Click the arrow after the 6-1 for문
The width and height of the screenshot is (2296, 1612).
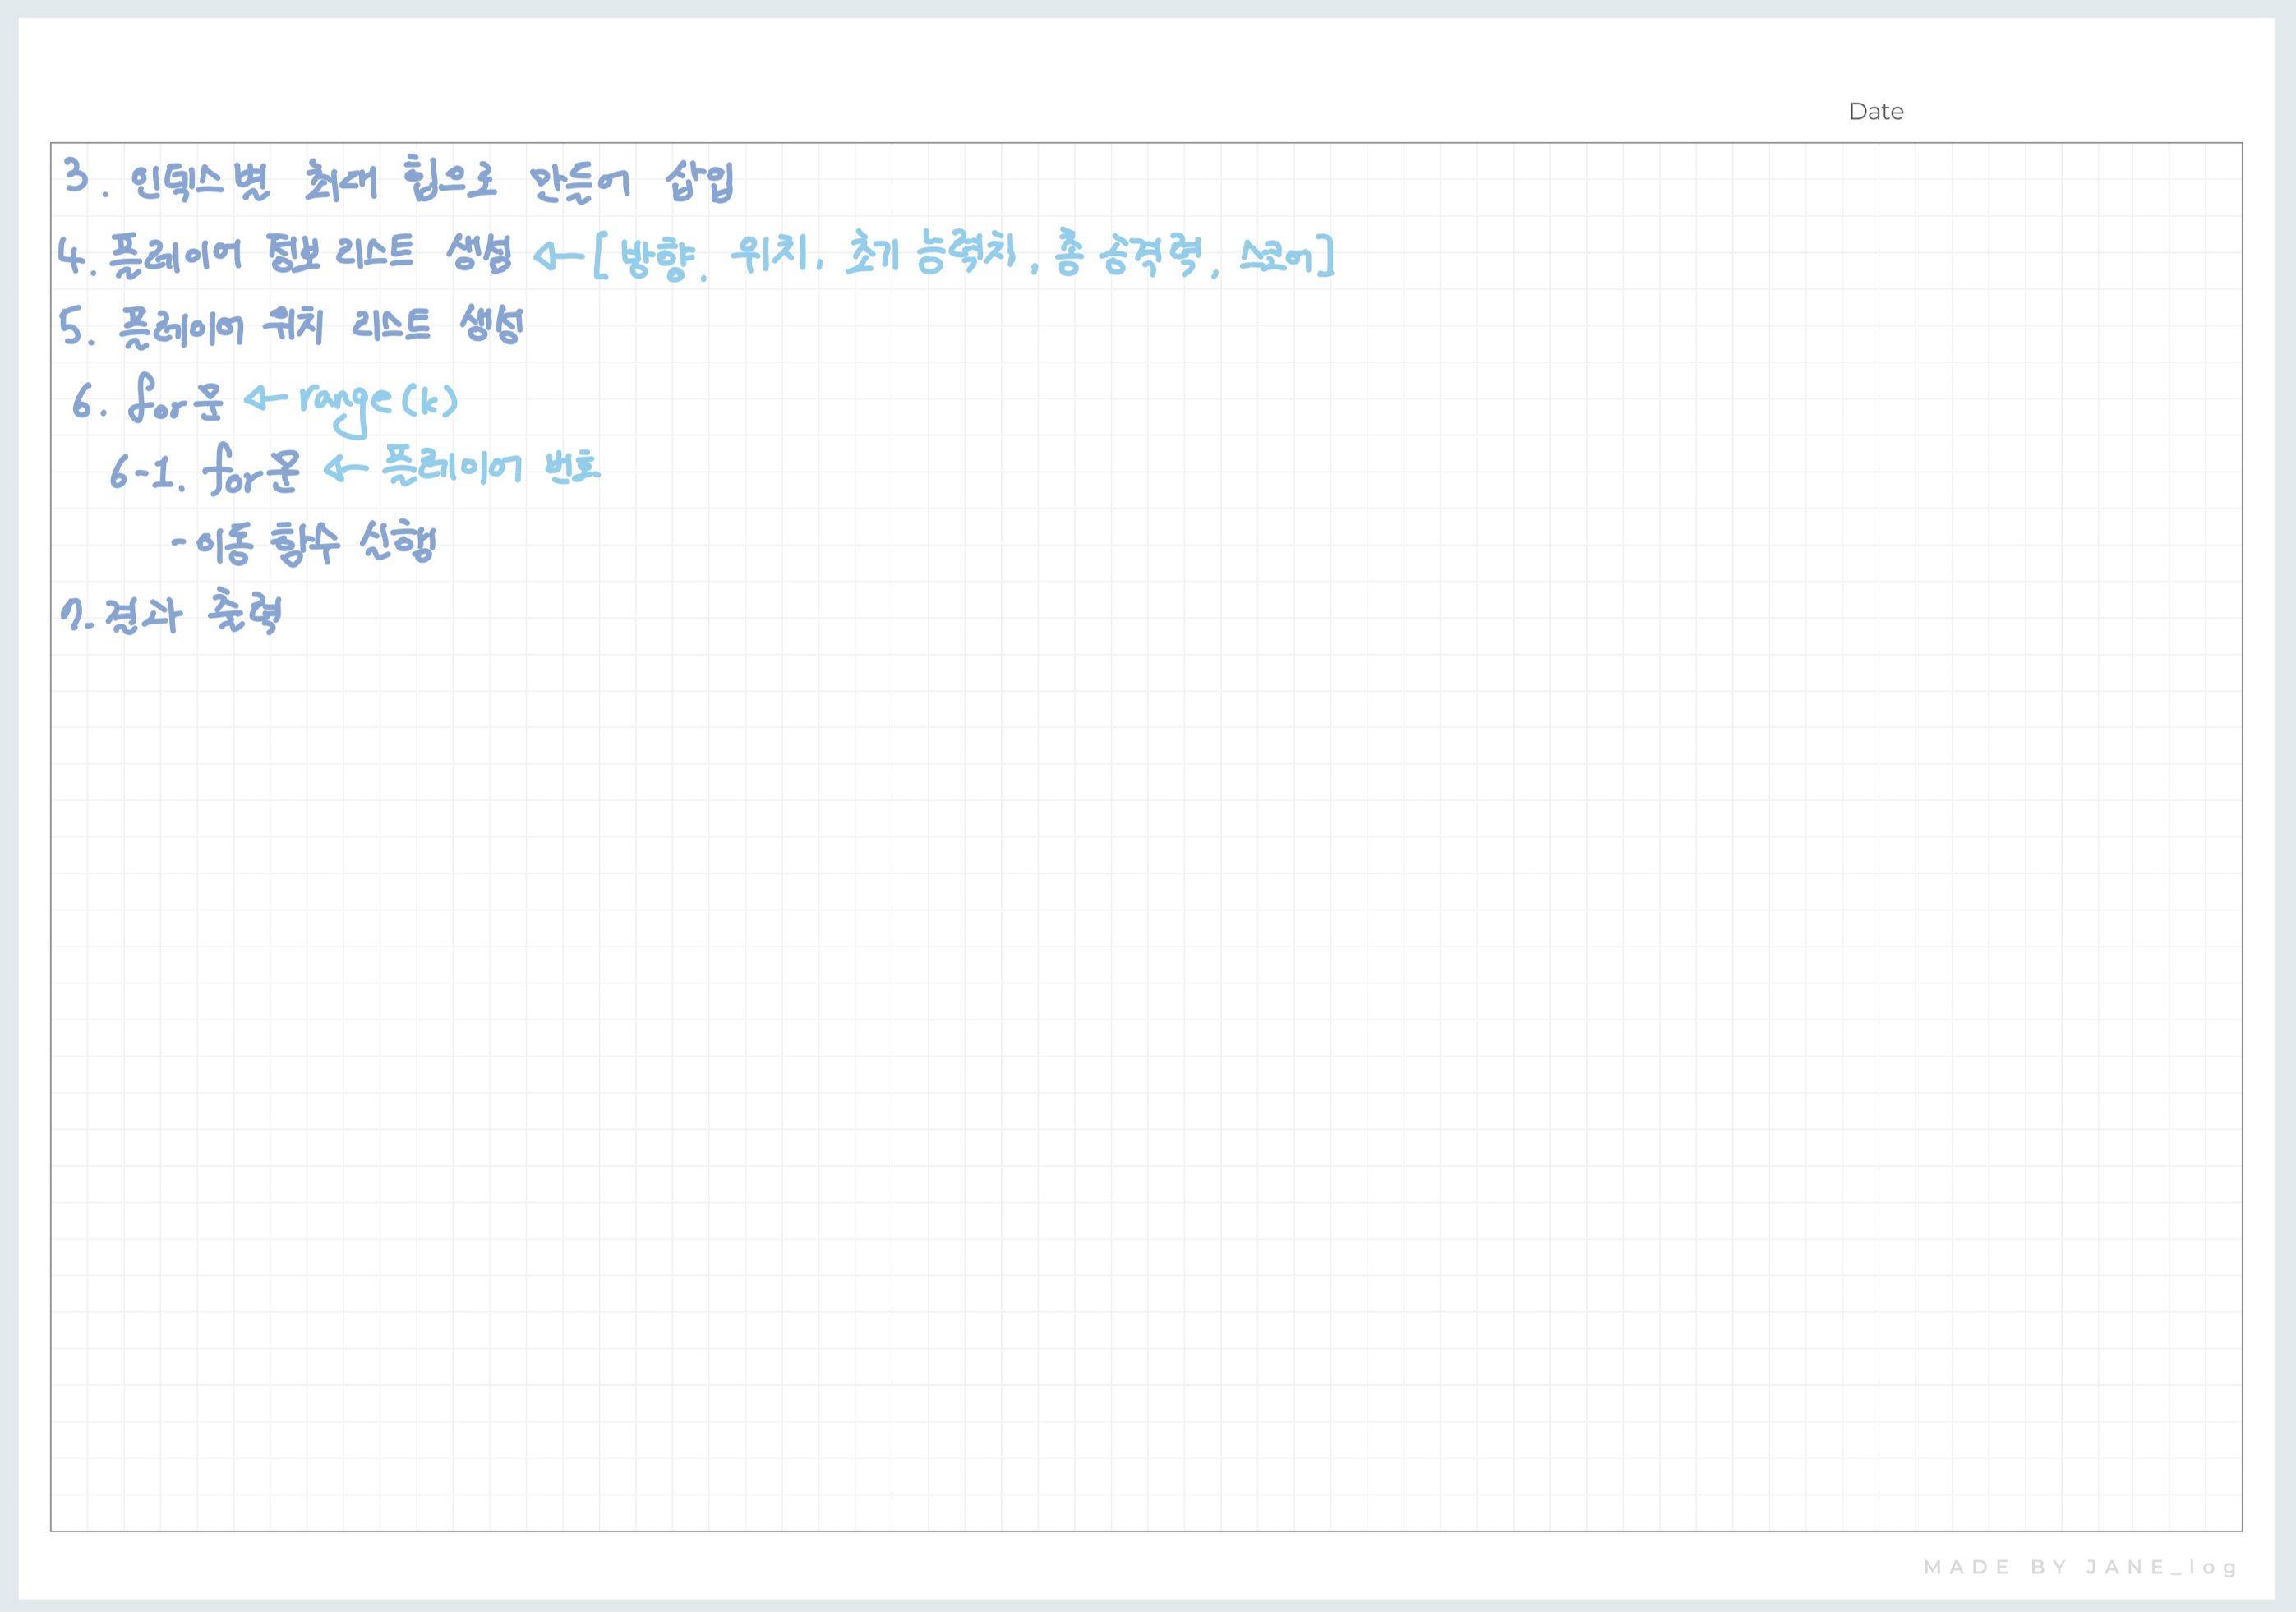pyautogui.click(x=345, y=468)
